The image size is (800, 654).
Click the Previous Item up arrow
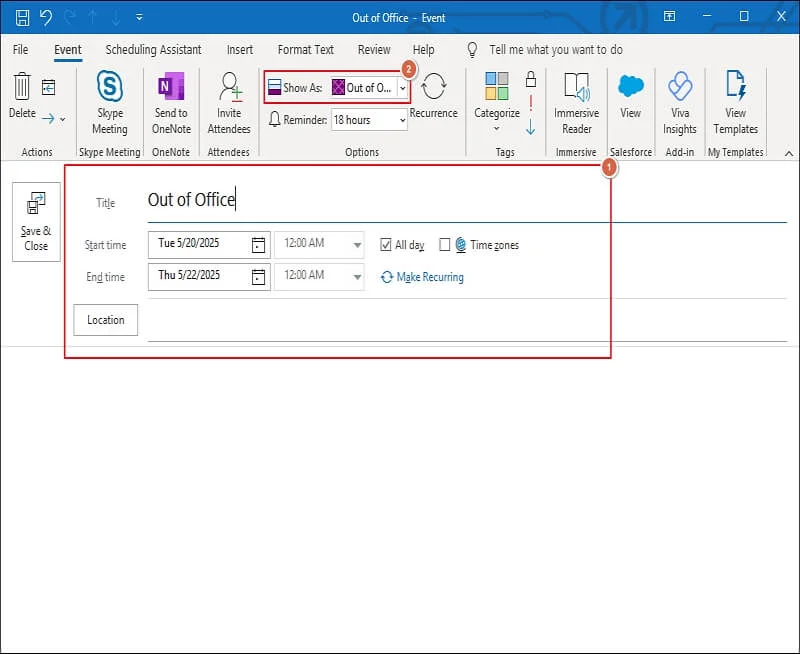pos(93,18)
